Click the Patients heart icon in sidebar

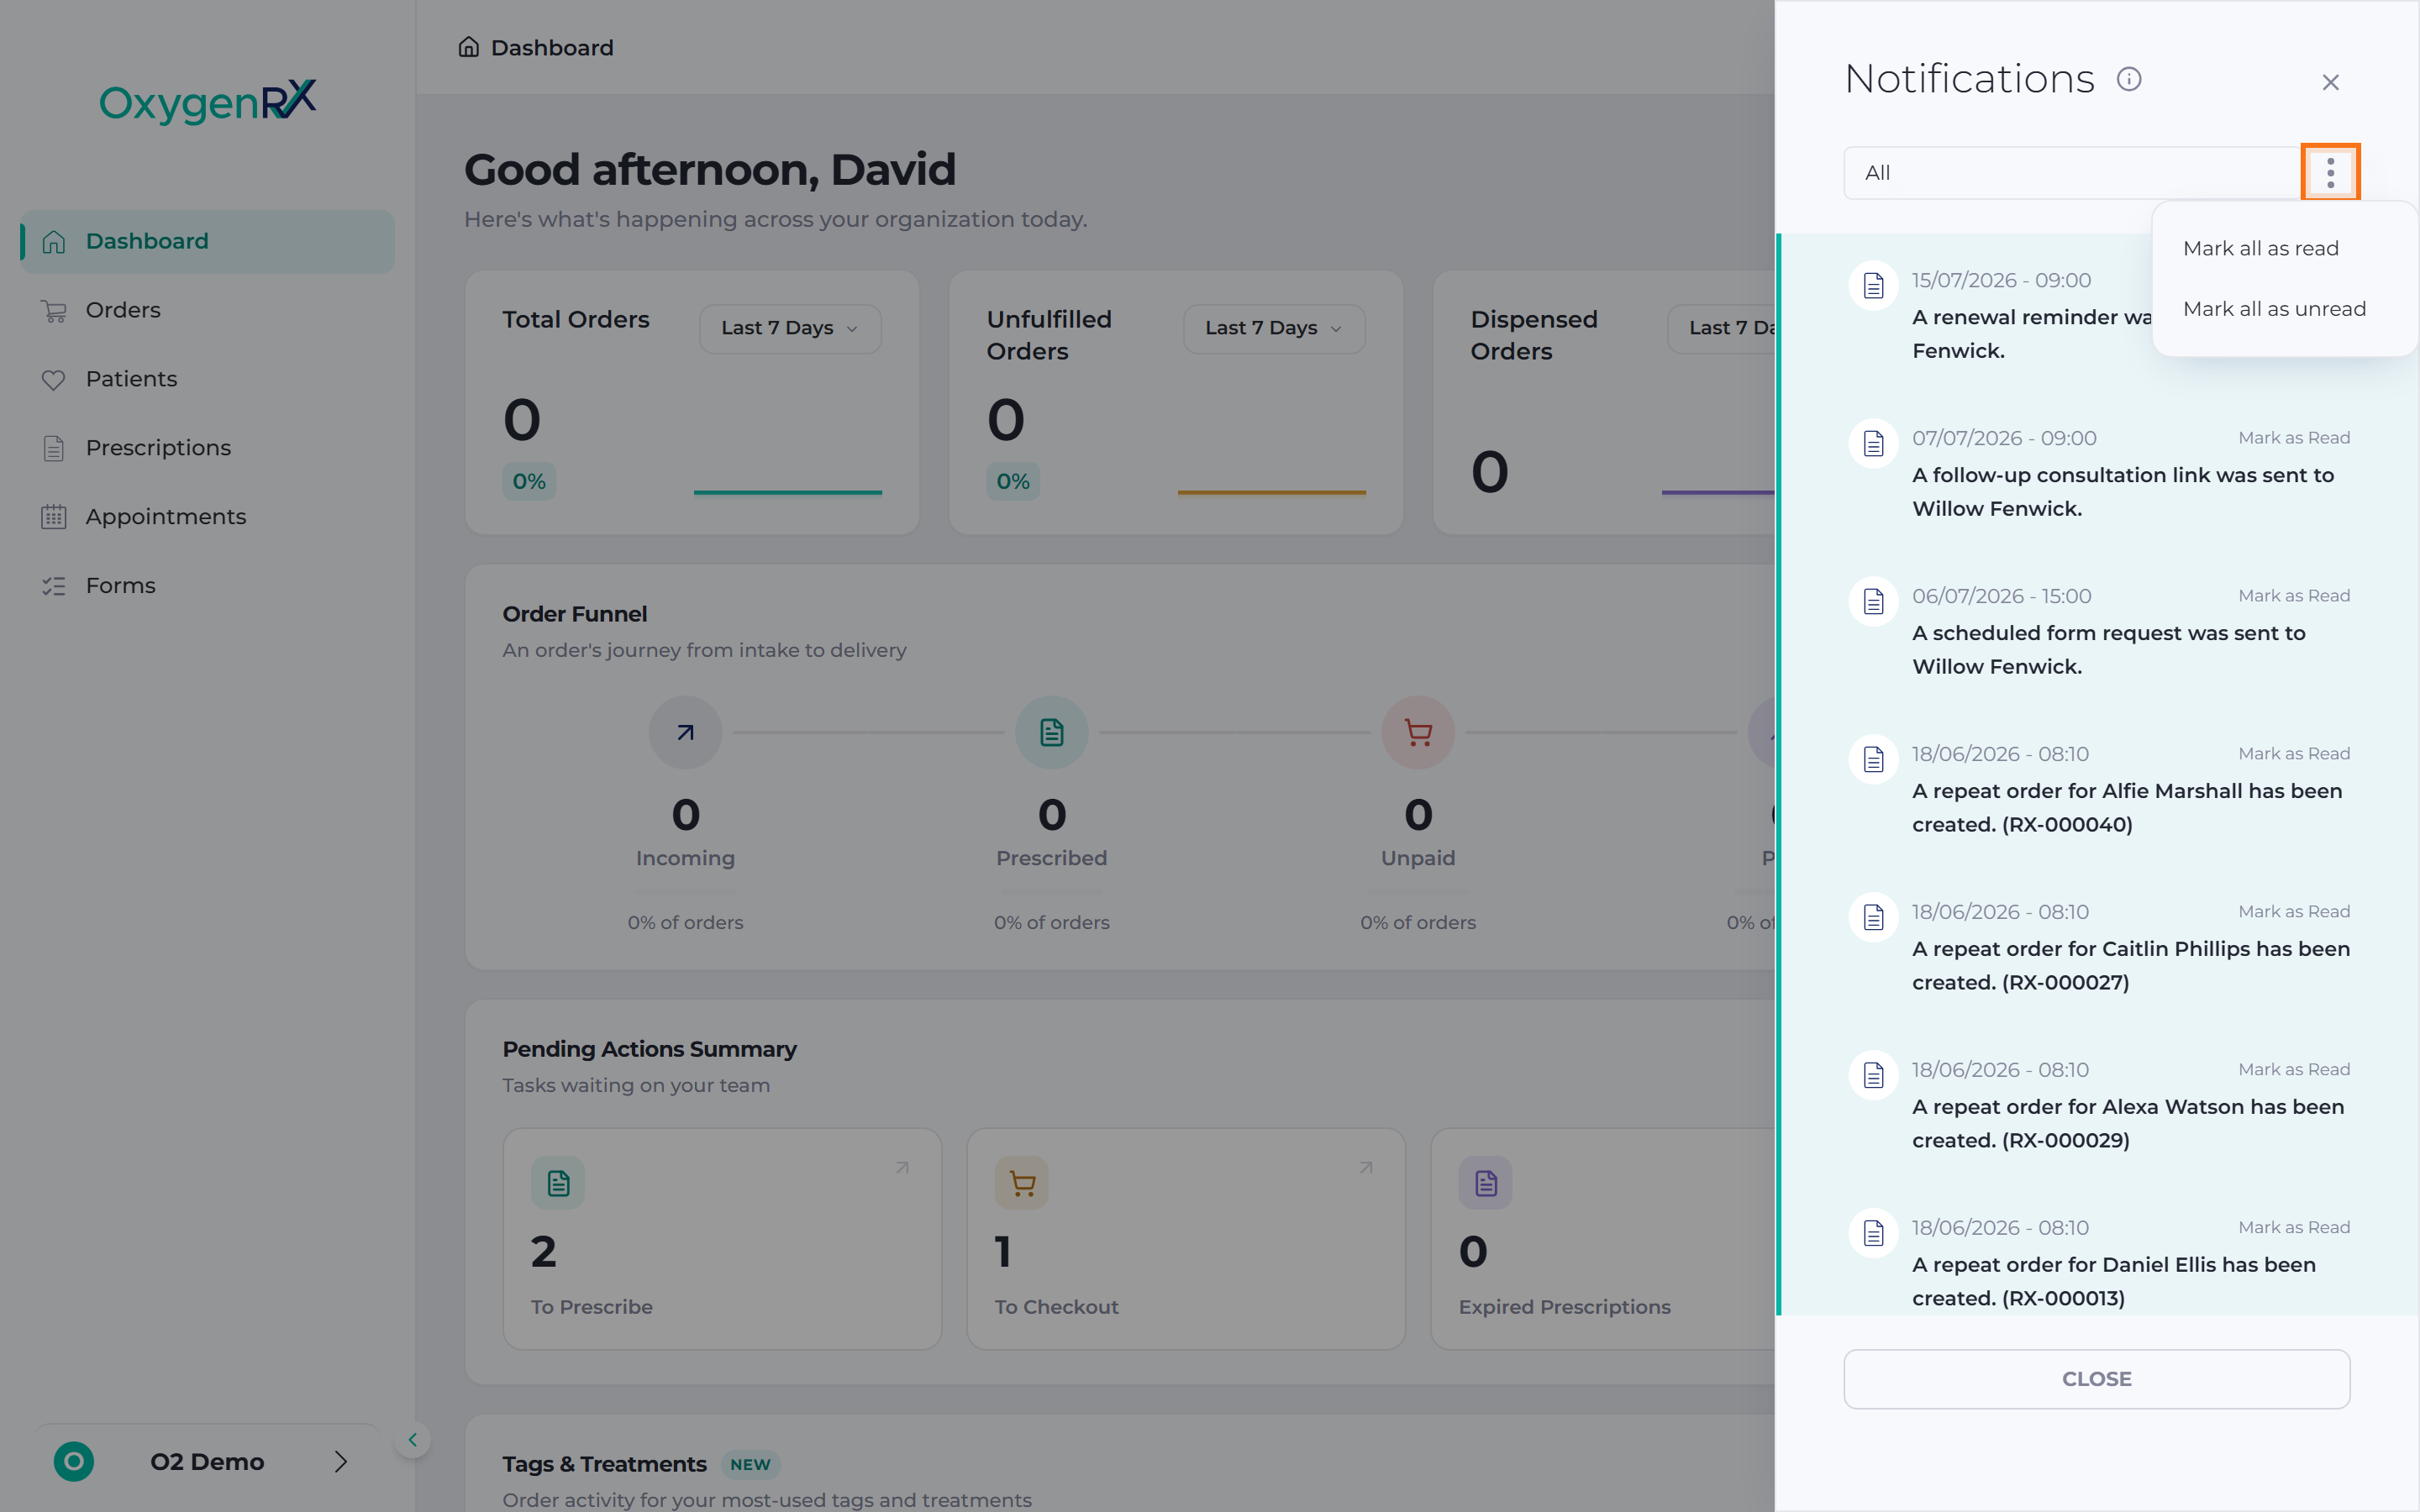point(54,379)
